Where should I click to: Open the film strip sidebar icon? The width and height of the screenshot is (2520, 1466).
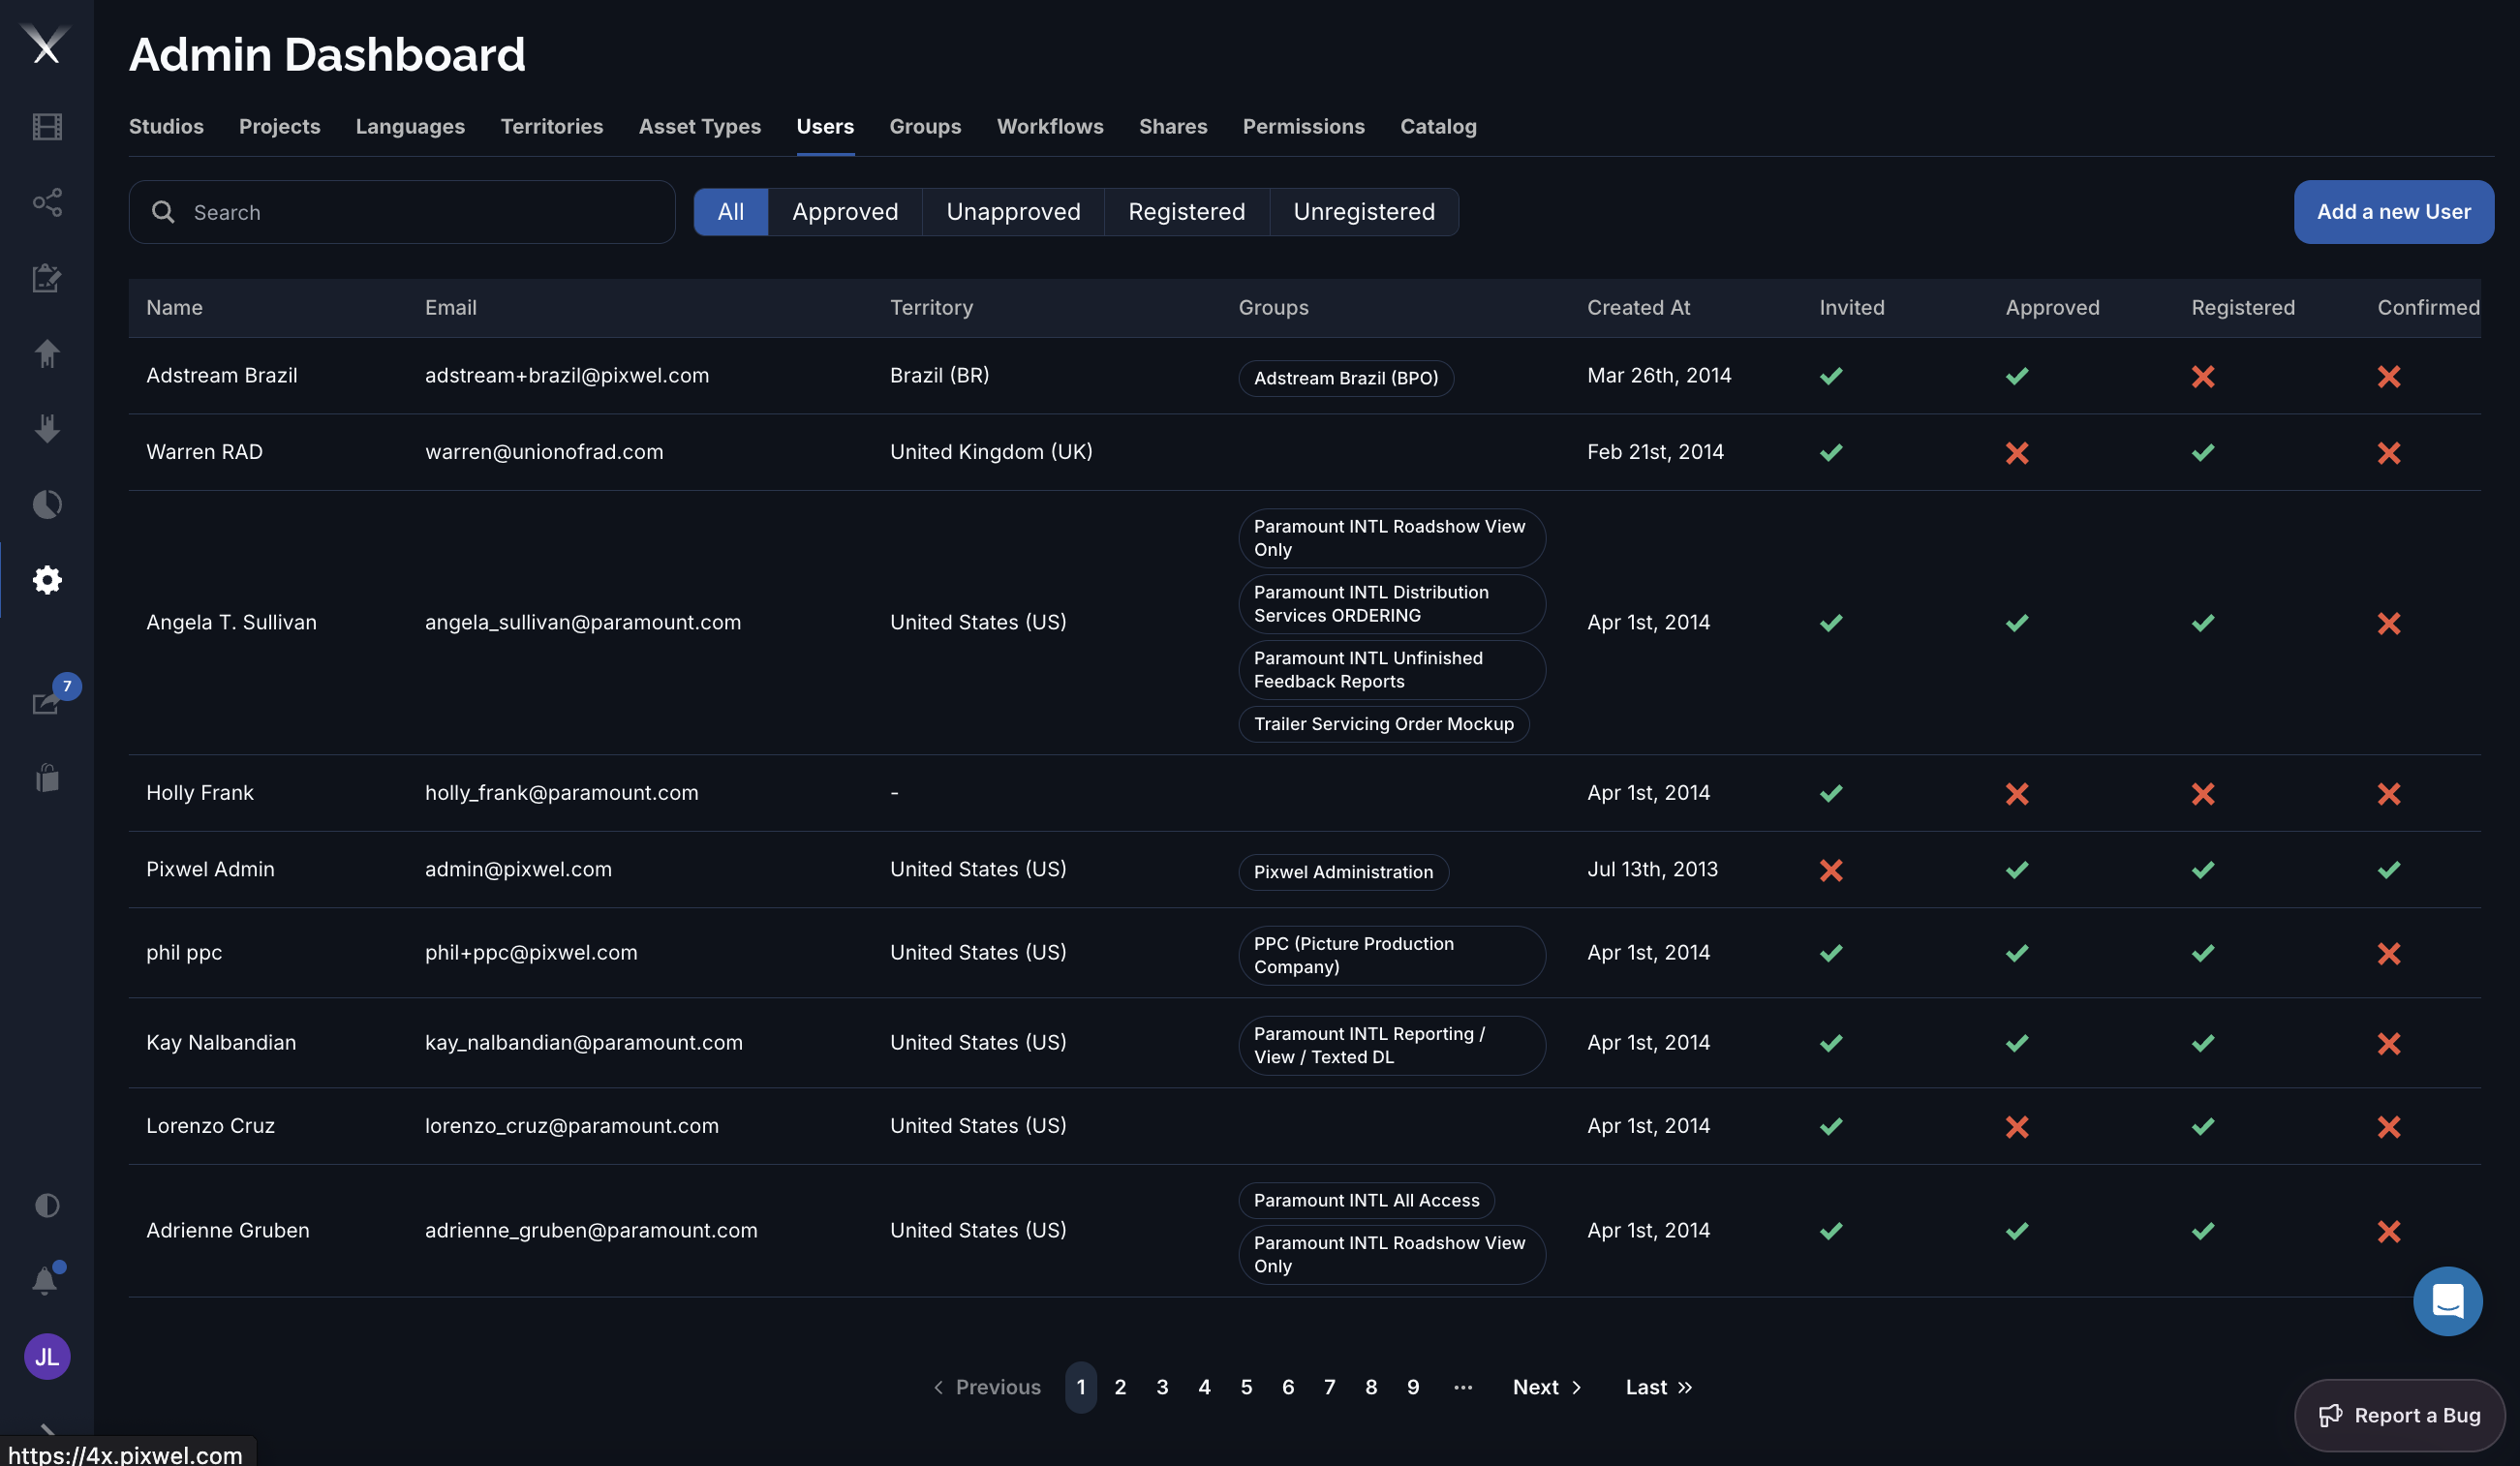point(47,127)
